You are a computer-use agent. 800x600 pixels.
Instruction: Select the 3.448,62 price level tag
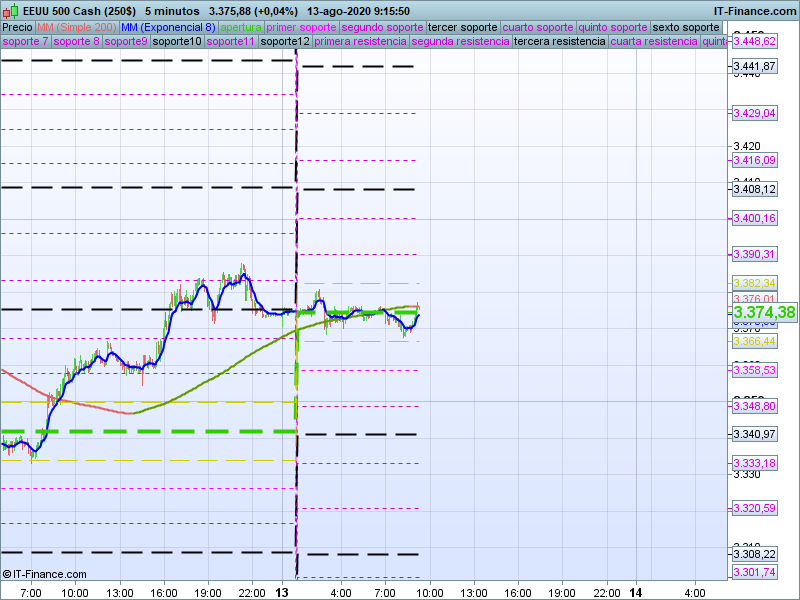coord(754,42)
